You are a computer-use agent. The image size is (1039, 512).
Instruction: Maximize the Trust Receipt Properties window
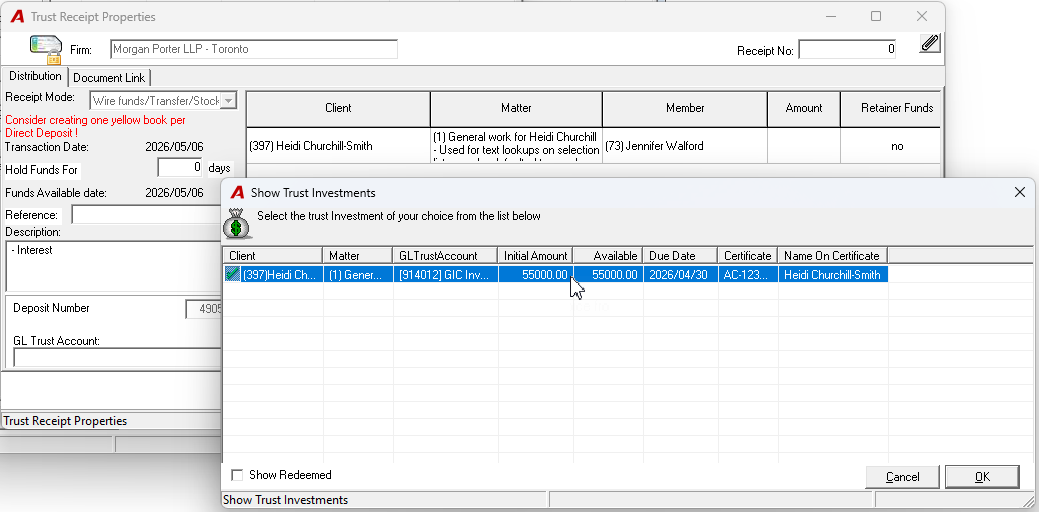[876, 16]
